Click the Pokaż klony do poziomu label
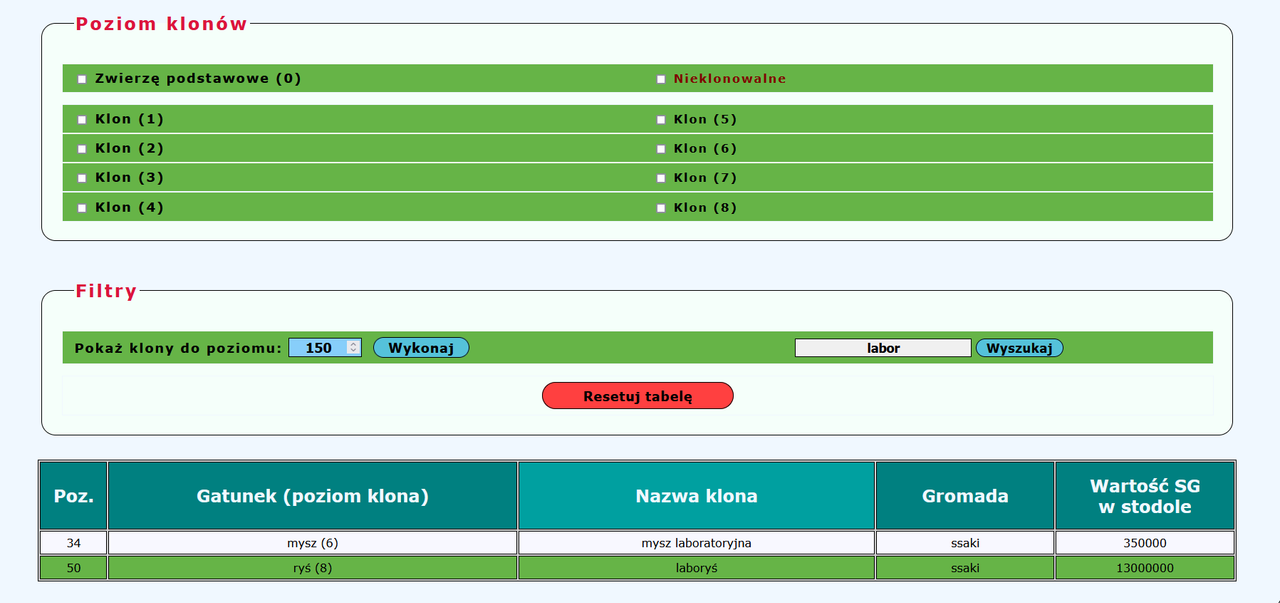 (178, 348)
